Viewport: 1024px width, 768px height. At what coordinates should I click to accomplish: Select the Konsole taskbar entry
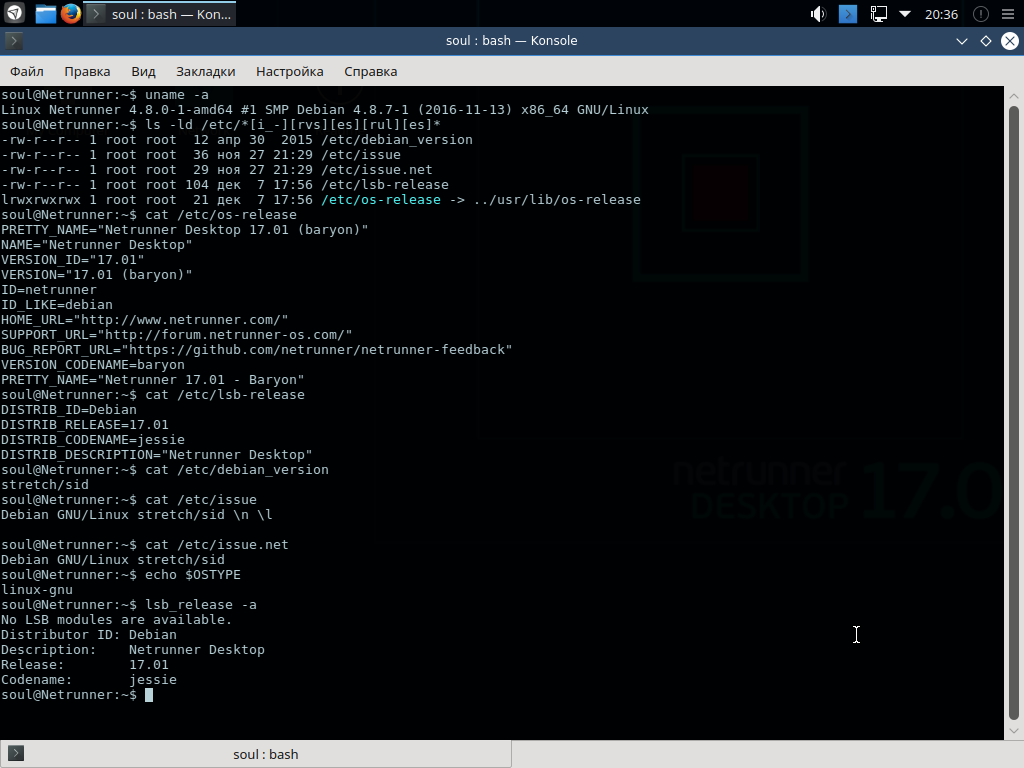pos(161,14)
